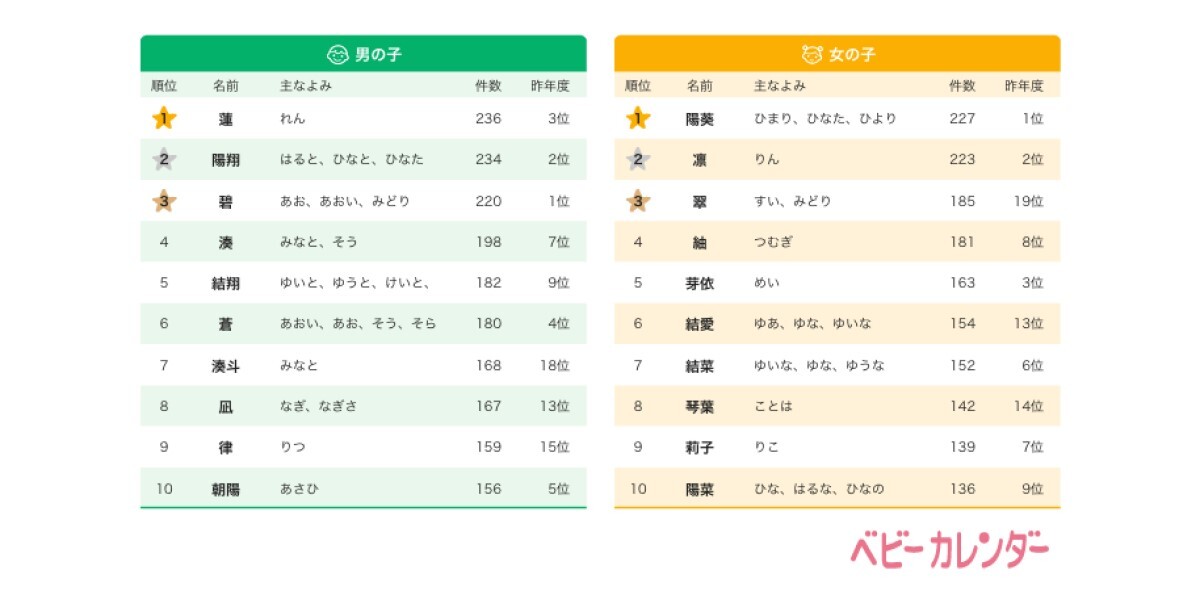Click the count 236 in boys table
This screenshot has height=591, width=1200.
point(488,118)
